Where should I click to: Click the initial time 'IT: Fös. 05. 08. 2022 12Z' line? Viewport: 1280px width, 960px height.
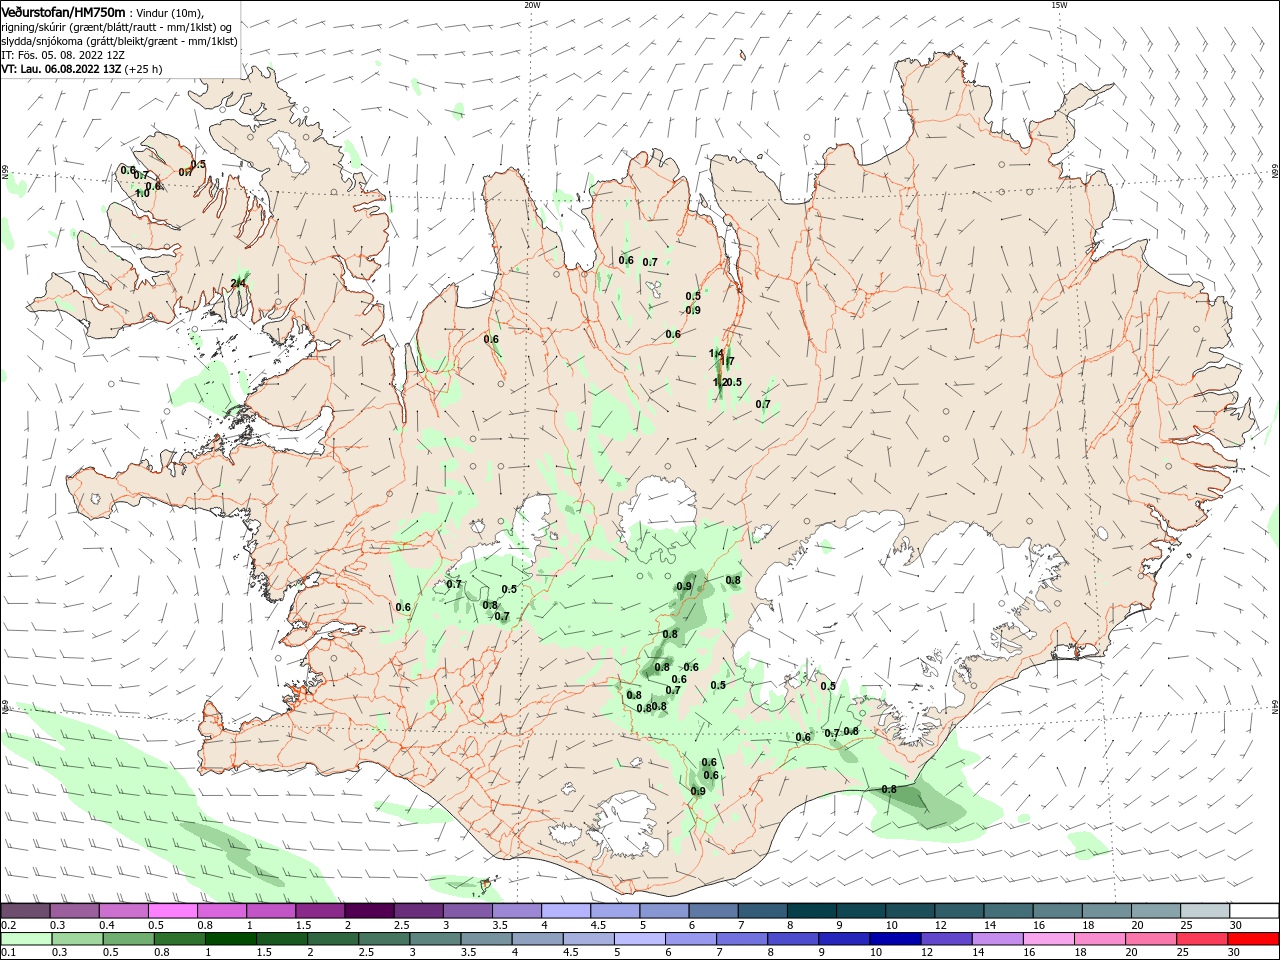tap(62, 55)
